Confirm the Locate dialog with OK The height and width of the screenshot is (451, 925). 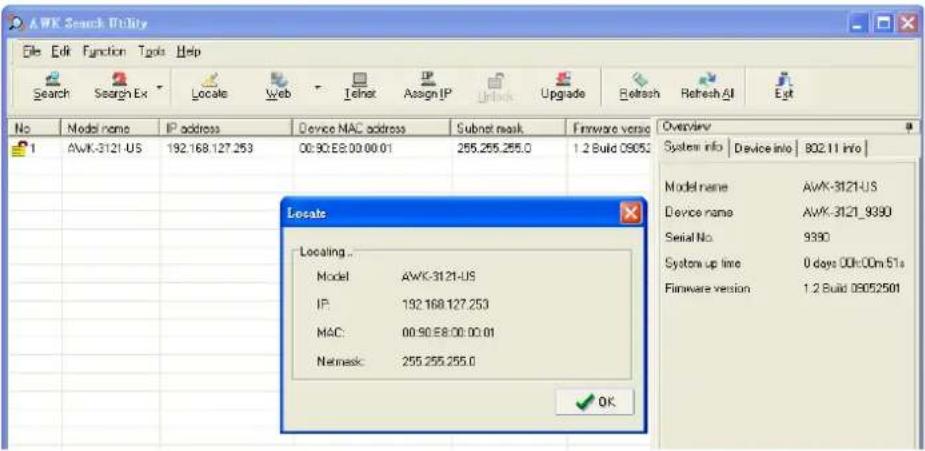coord(595,401)
